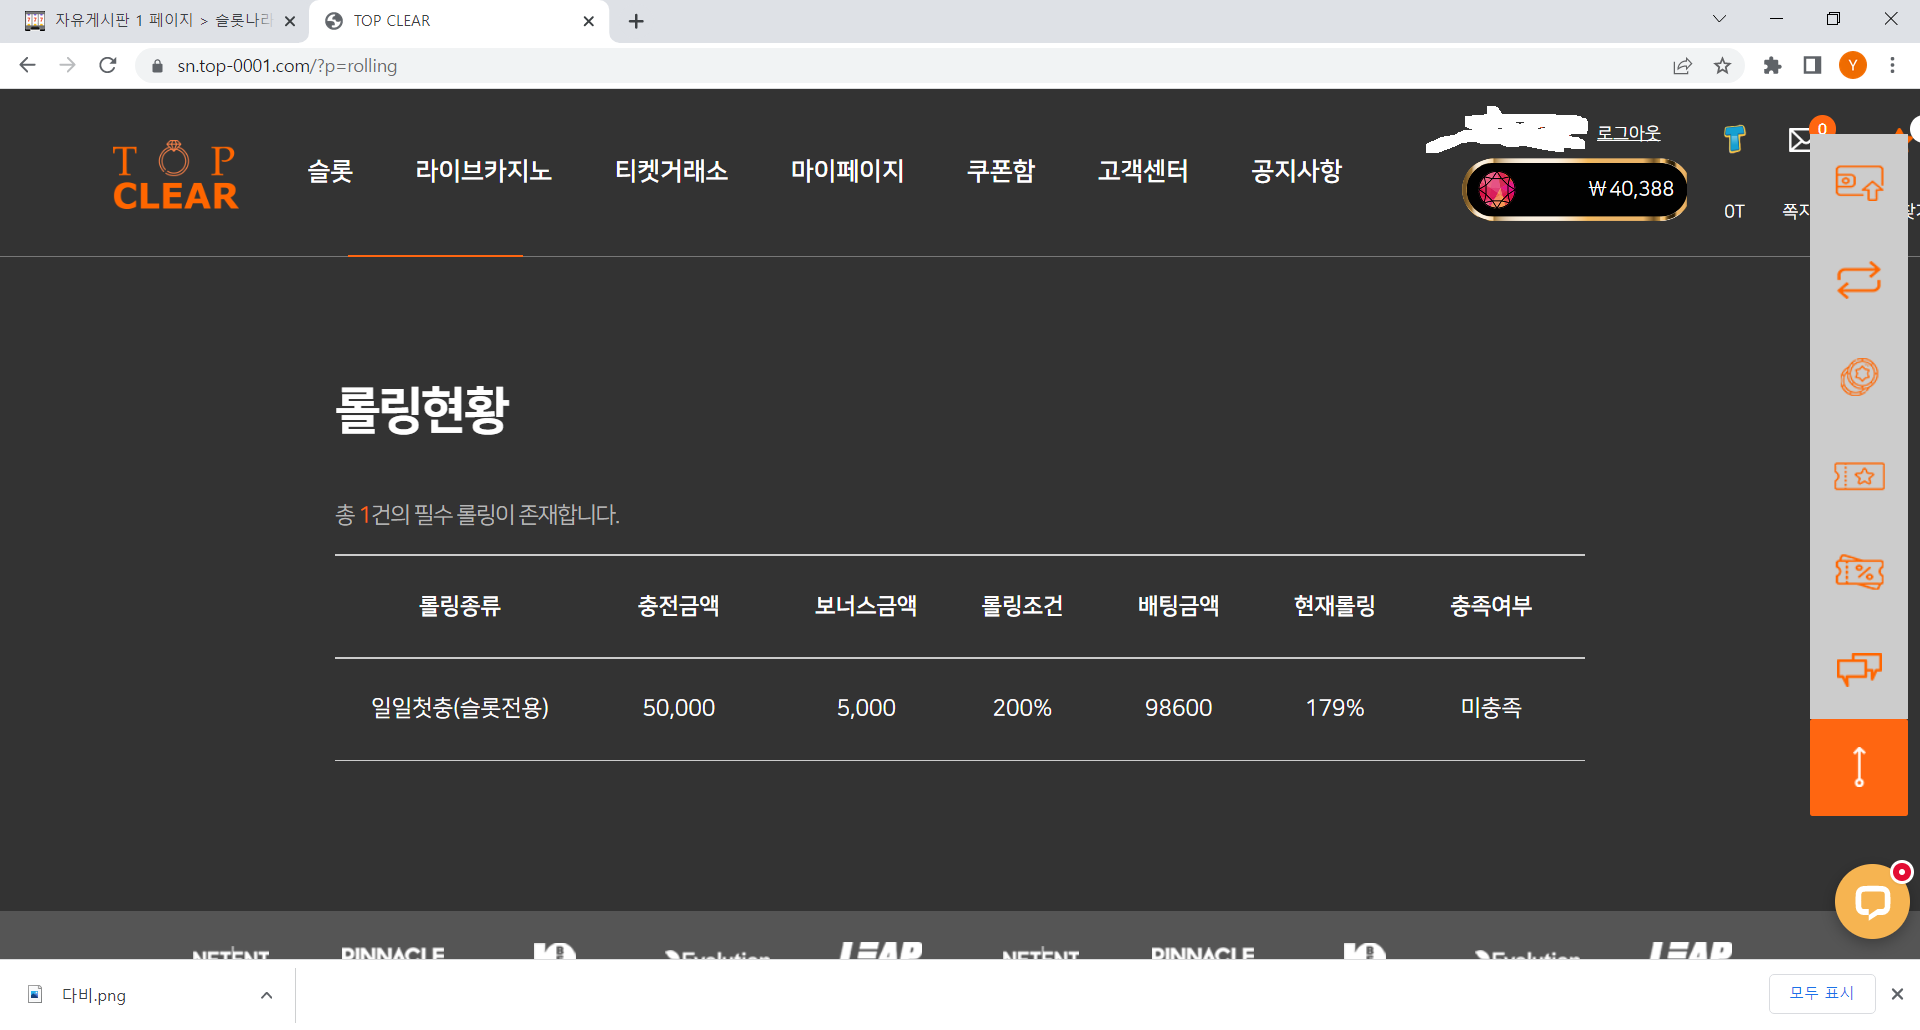Close the downloads bar
The height and width of the screenshot is (1030, 1920).
(x=1897, y=994)
